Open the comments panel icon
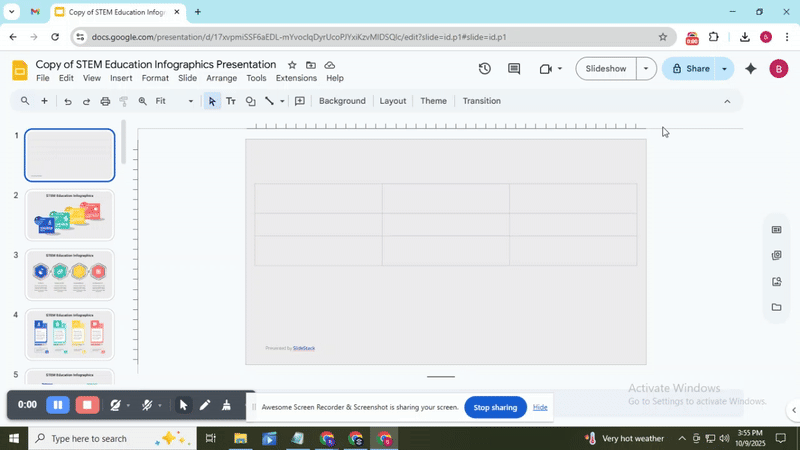Image resolution: width=800 pixels, height=450 pixels. click(514, 69)
